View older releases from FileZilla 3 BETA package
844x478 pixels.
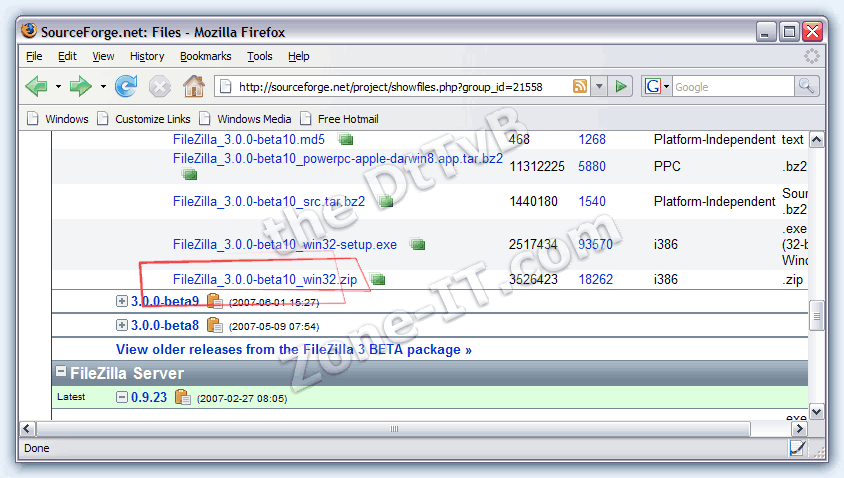point(294,349)
